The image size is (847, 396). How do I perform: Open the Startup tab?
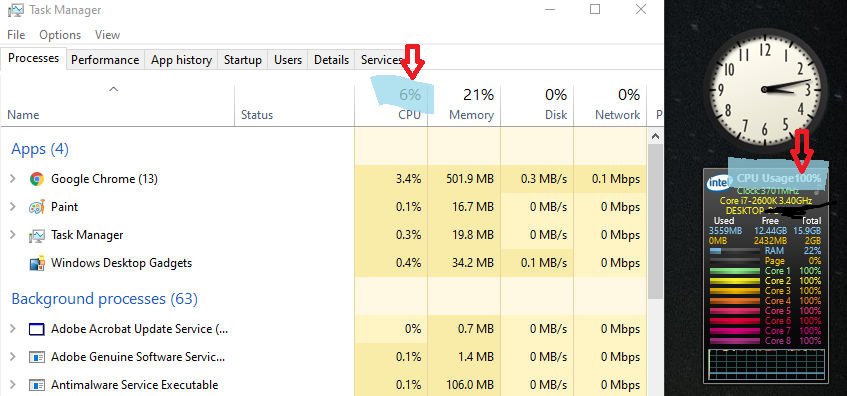point(243,59)
